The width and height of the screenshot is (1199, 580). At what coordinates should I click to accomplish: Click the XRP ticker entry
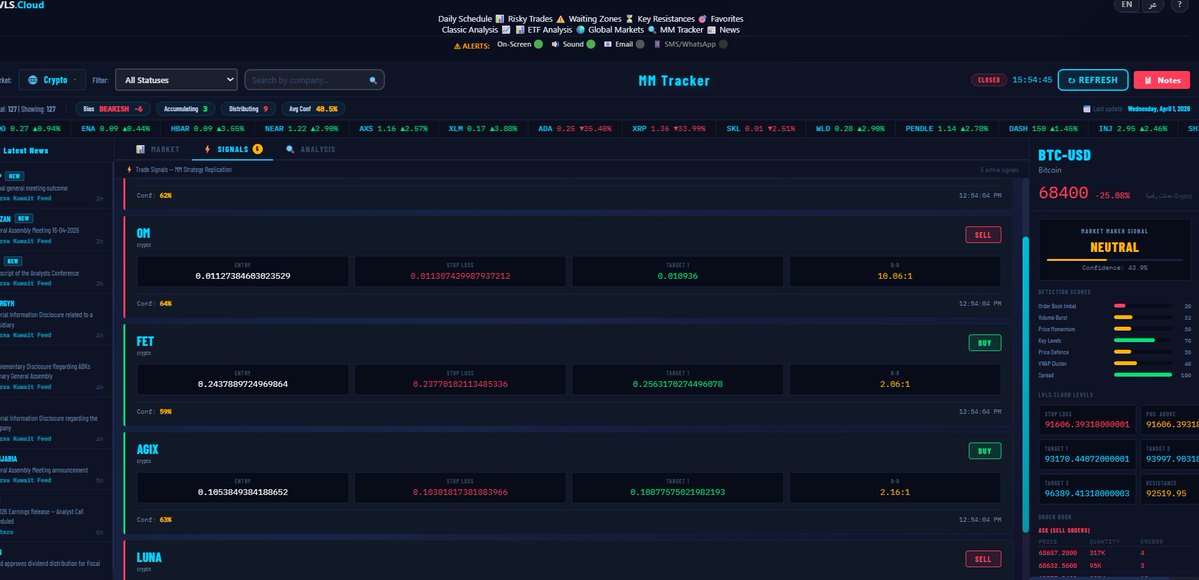click(669, 129)
